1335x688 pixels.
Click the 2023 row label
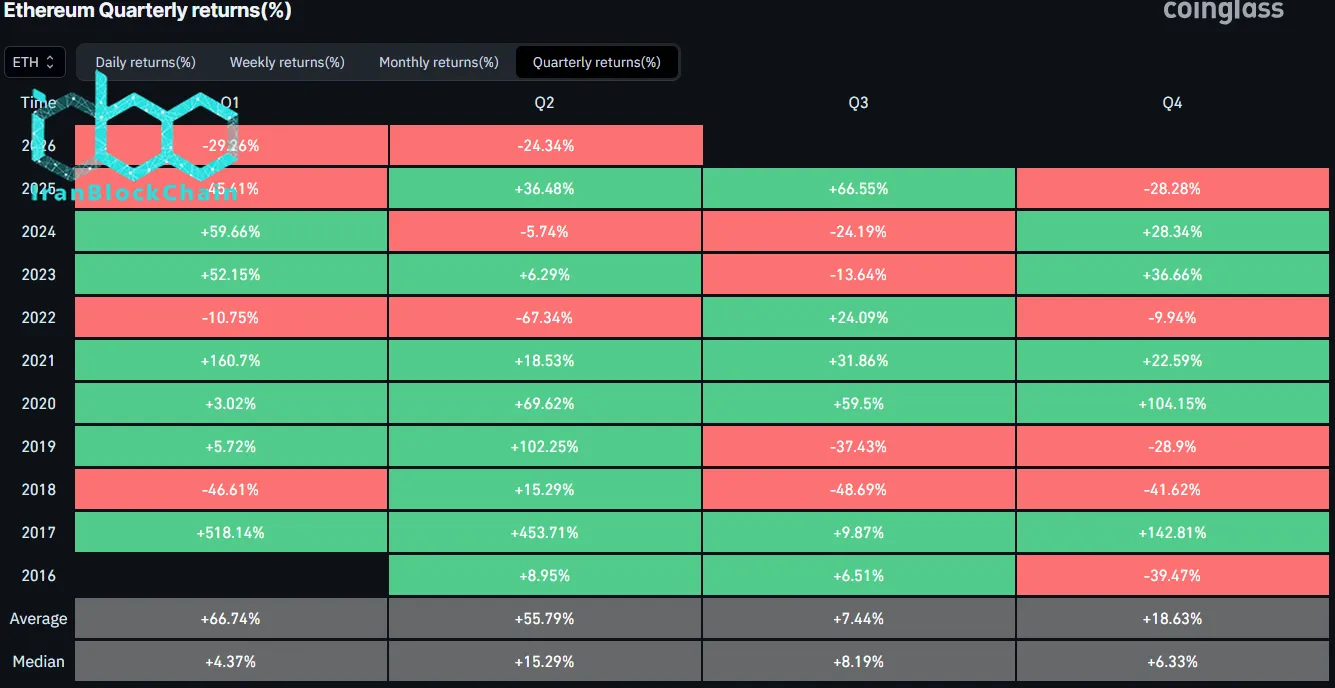pyautogui.click(x=39, y=274)
